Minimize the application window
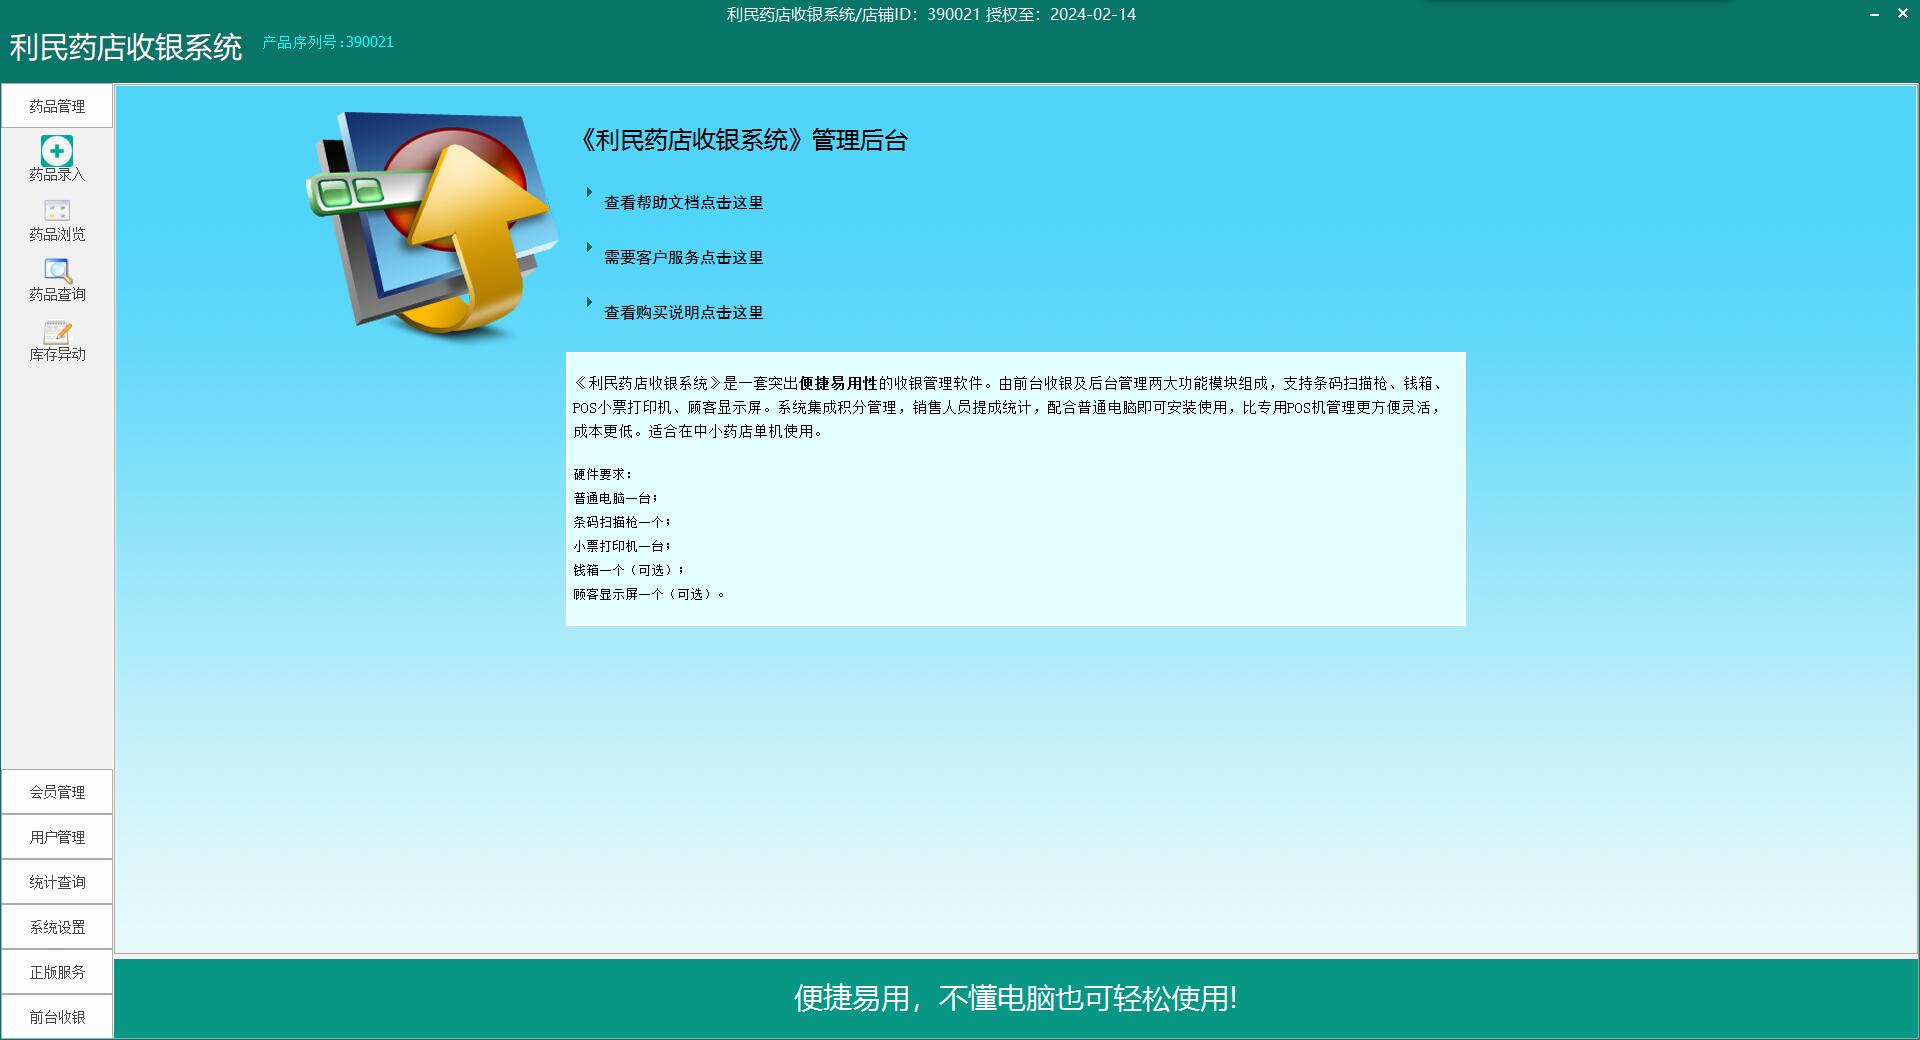The height and width of the screenshot is (1040, 1920). (x=1874, y=14)
